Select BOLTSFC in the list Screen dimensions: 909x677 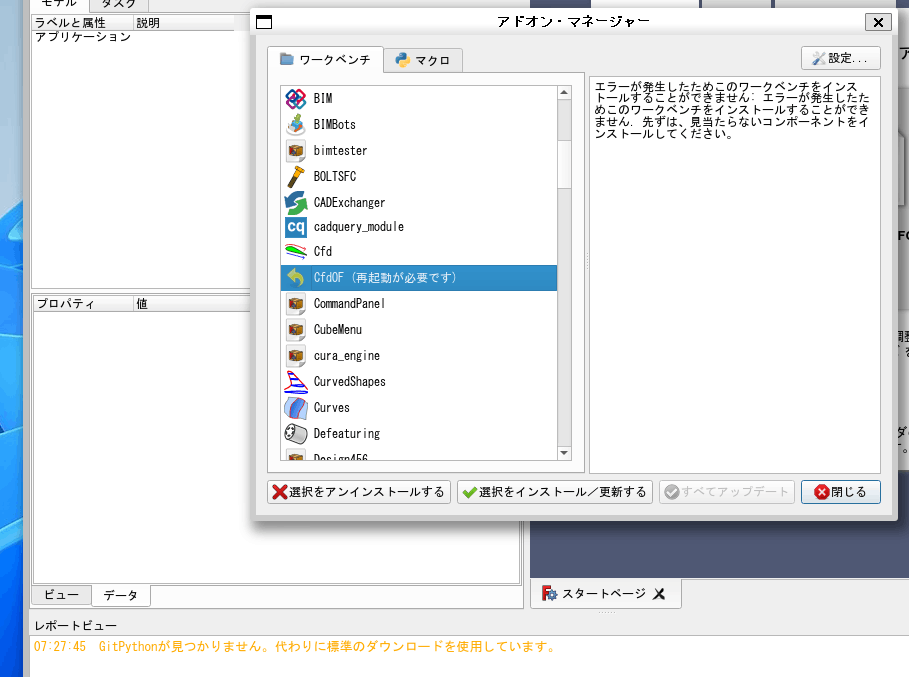tap(419, 176)
